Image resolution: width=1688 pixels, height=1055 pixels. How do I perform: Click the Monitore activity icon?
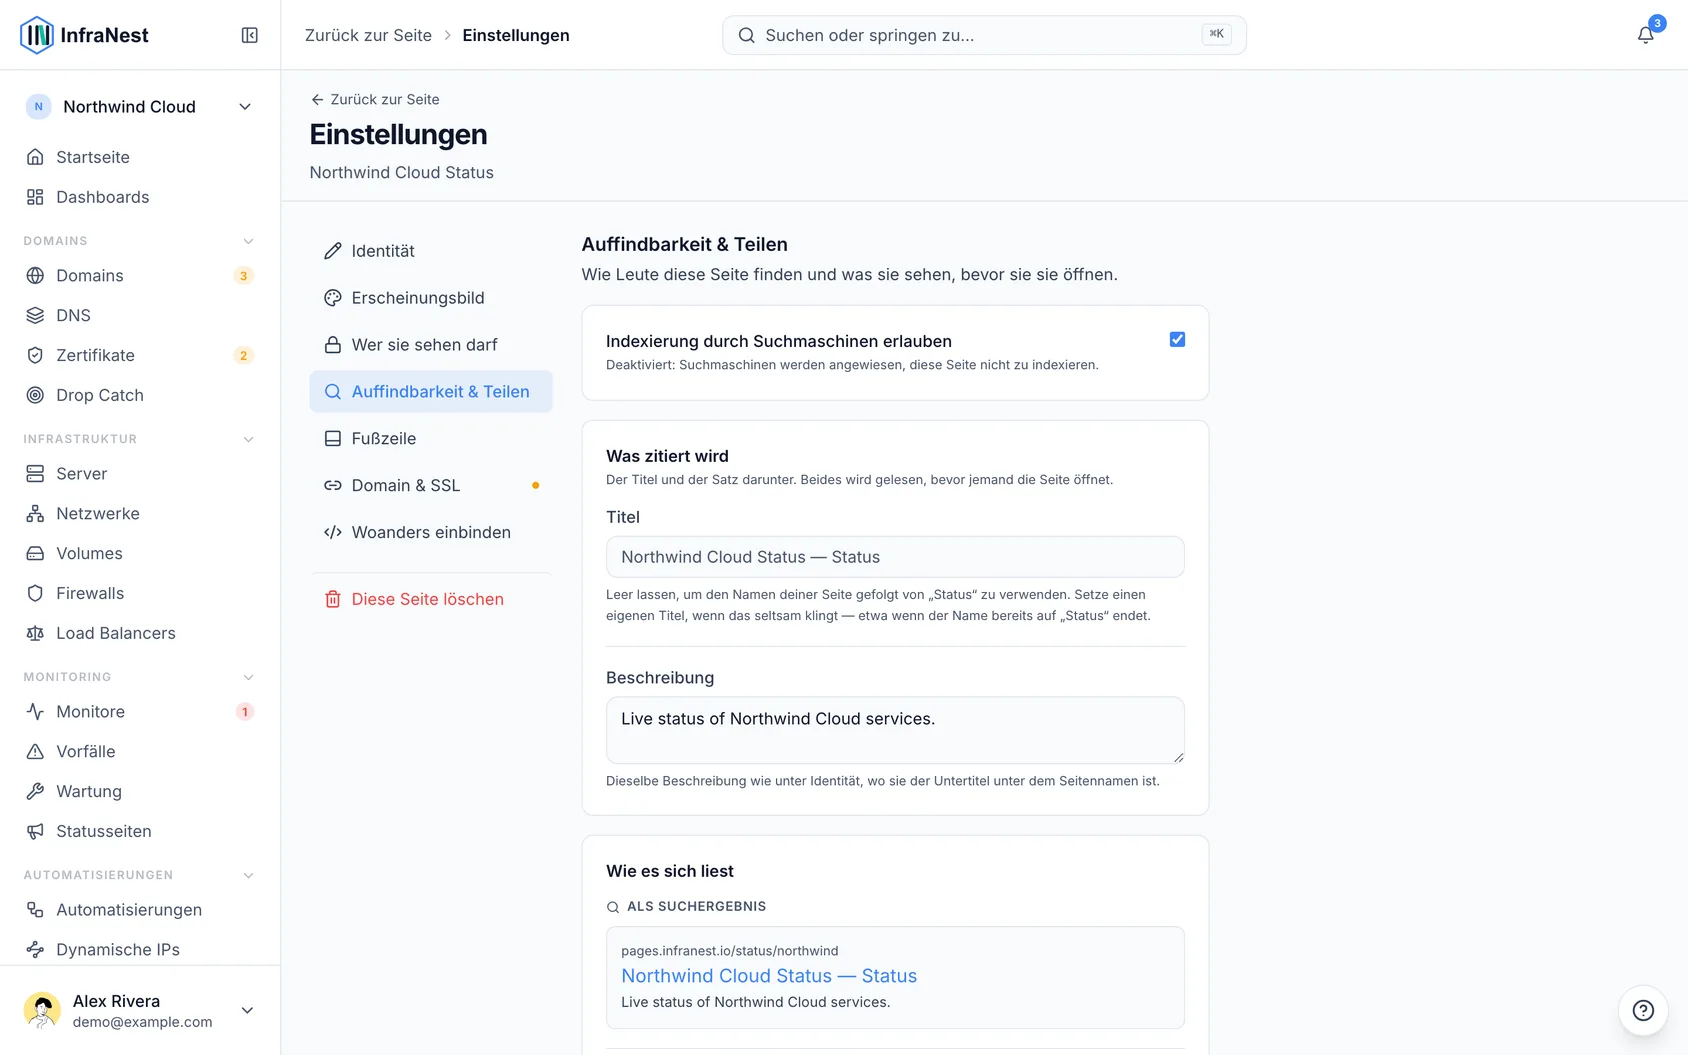pyautogui.click(x=35, y=711)
